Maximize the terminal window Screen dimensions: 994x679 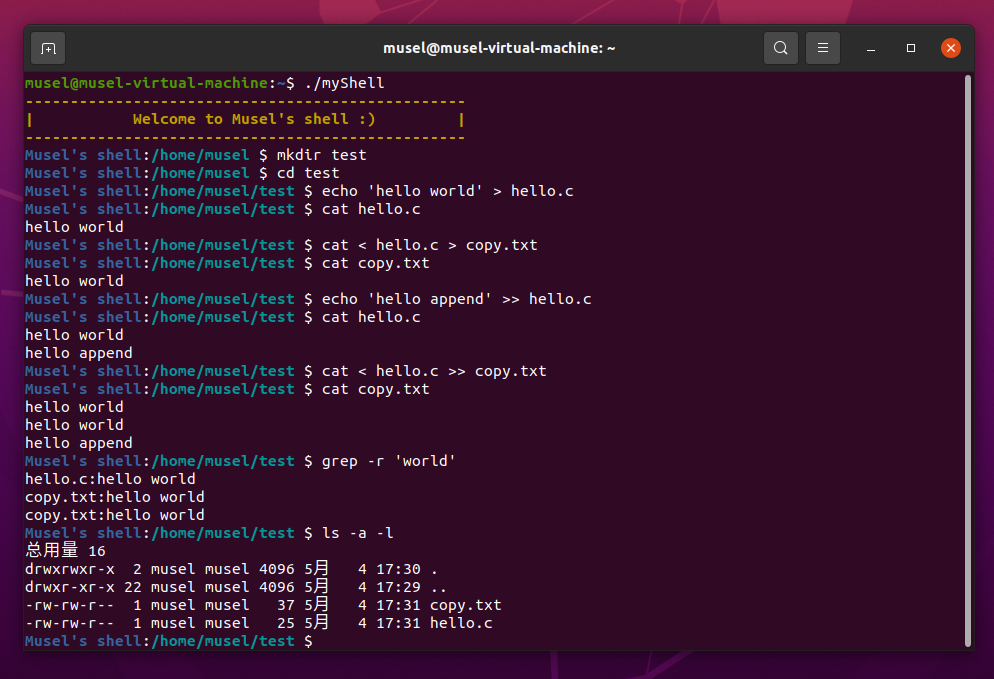(x=911, y=48)
